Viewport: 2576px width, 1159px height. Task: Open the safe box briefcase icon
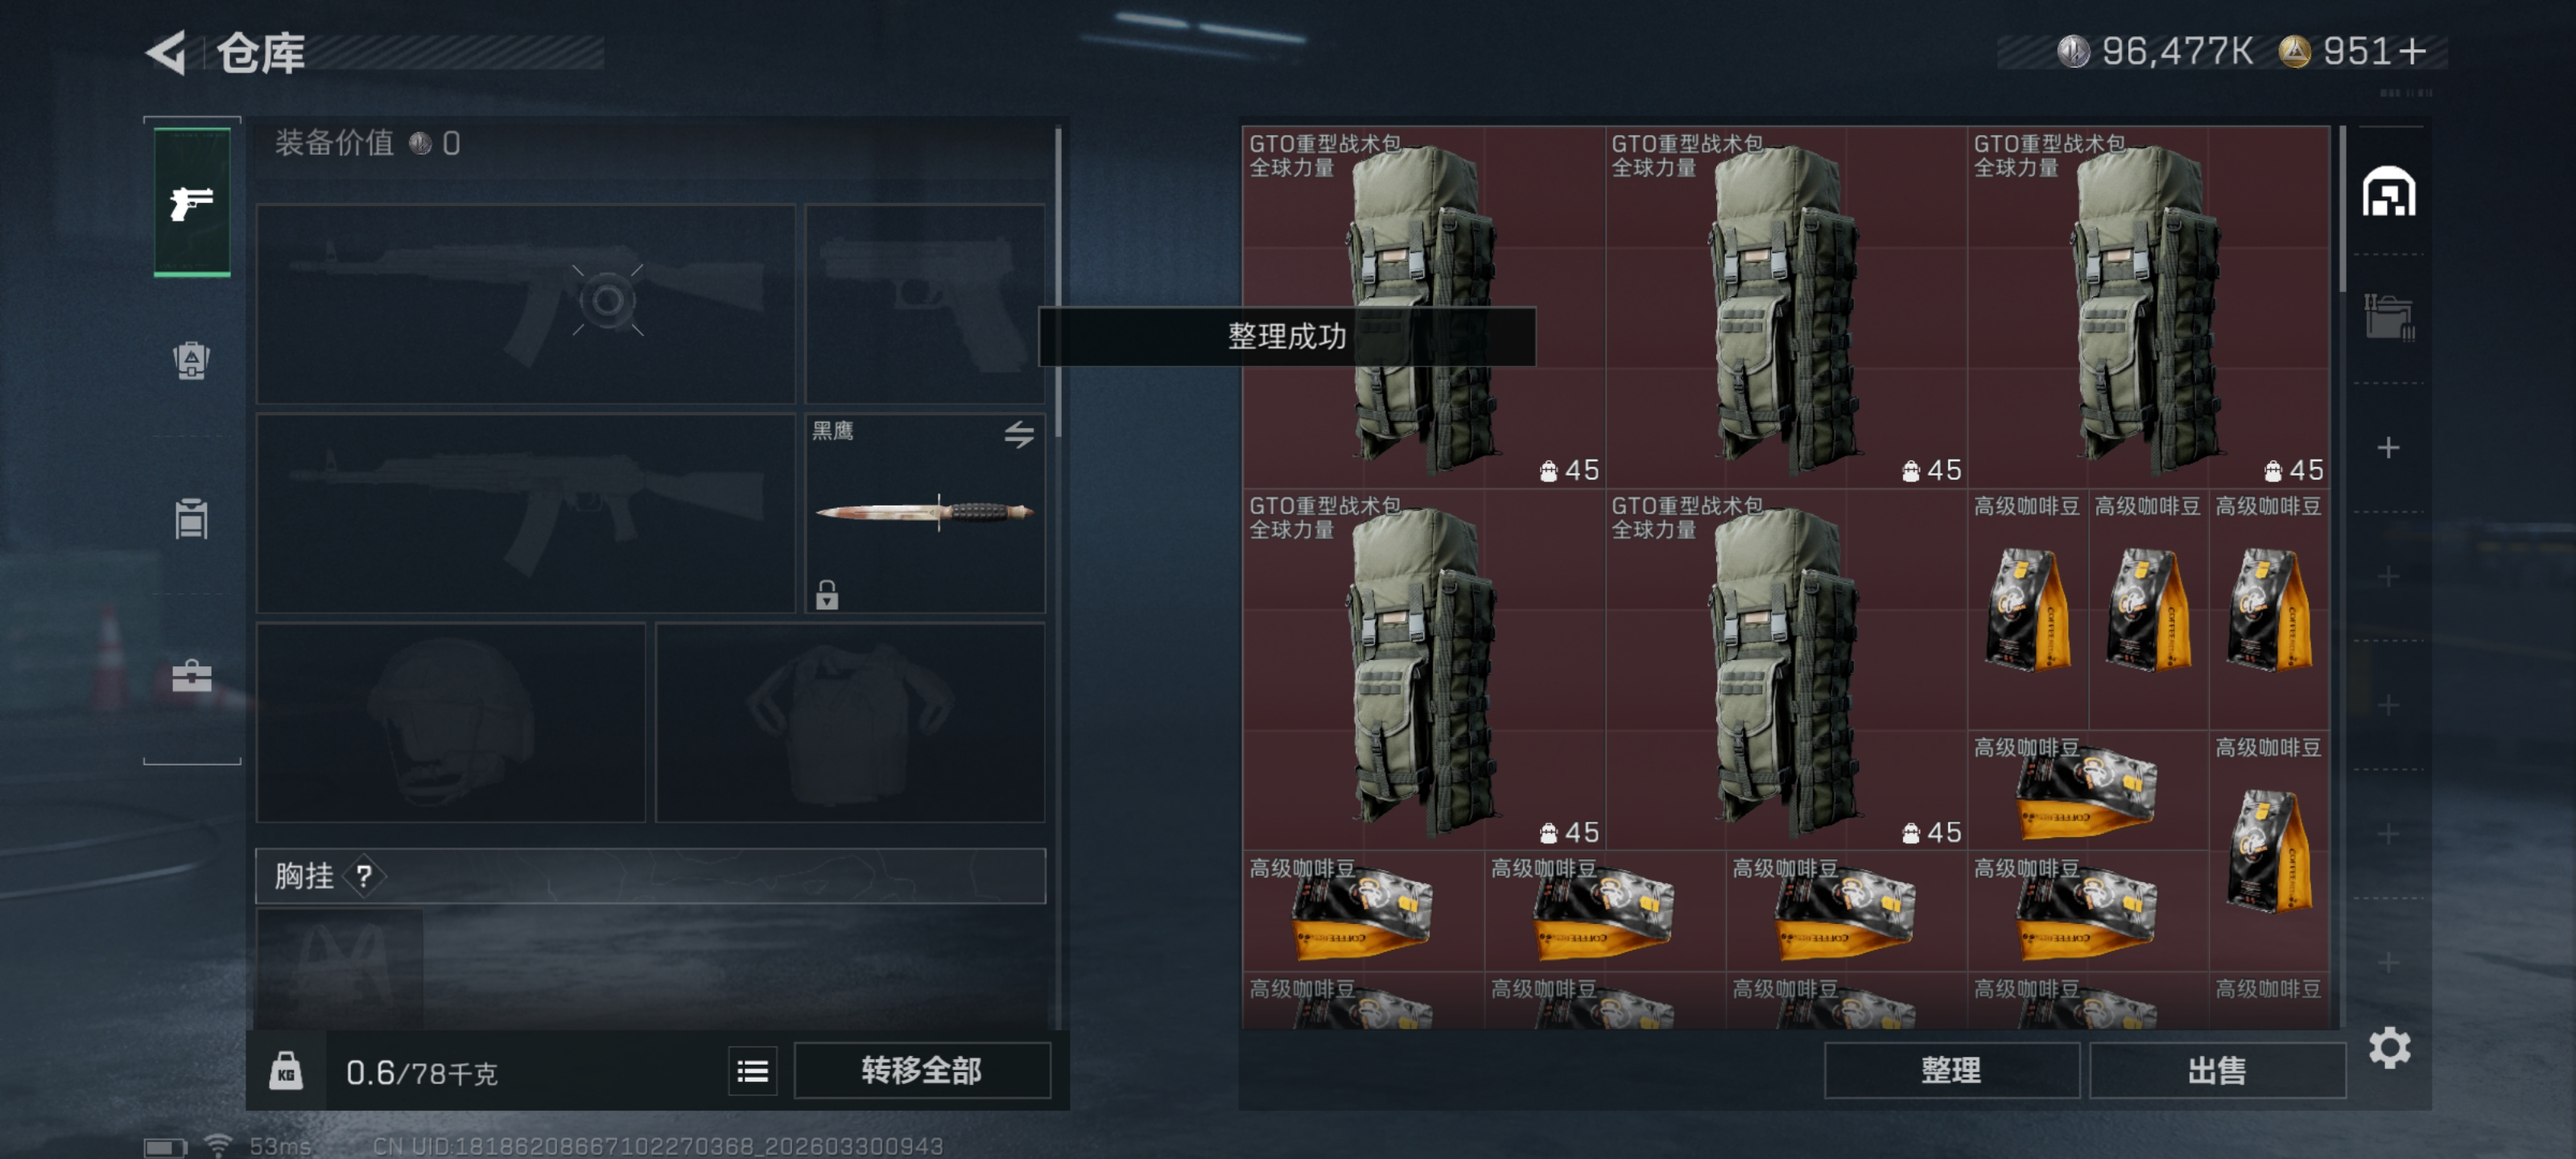[191, 677]
